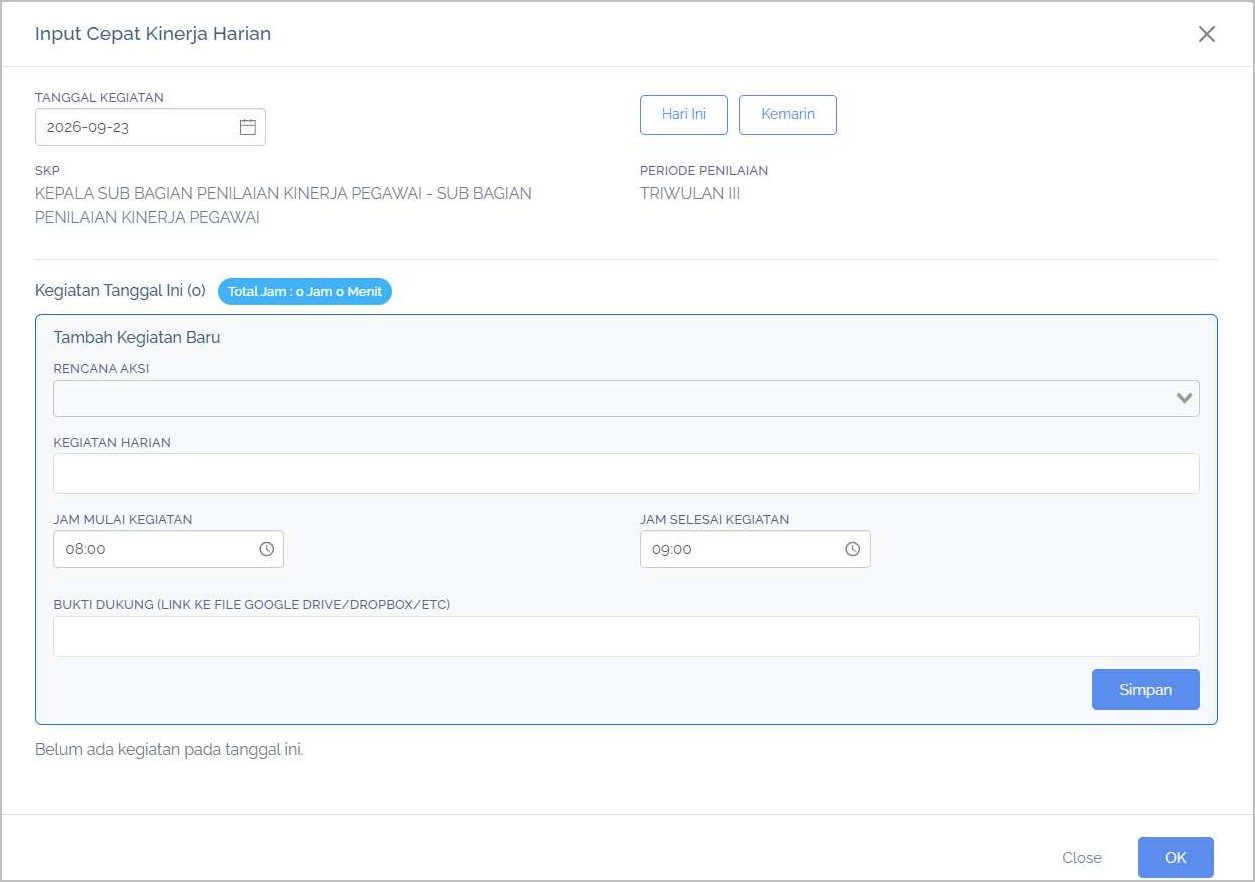This screenshot has height=882, width=1255.
Task: Click the clock icon in Jam Mulai Kegiatan
Action: pyautogui.click(x=267, y=549)
